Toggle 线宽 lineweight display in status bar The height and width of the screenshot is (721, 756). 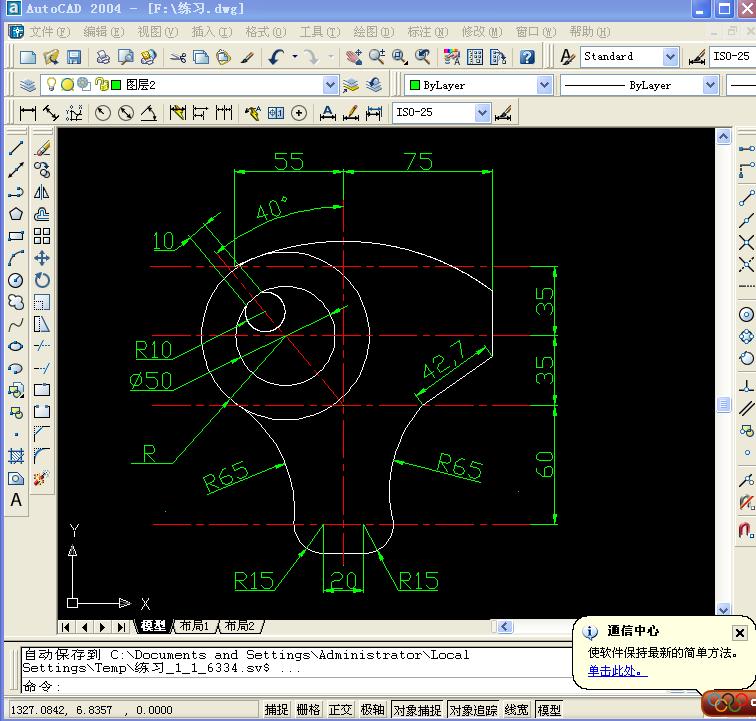(516, 709)
